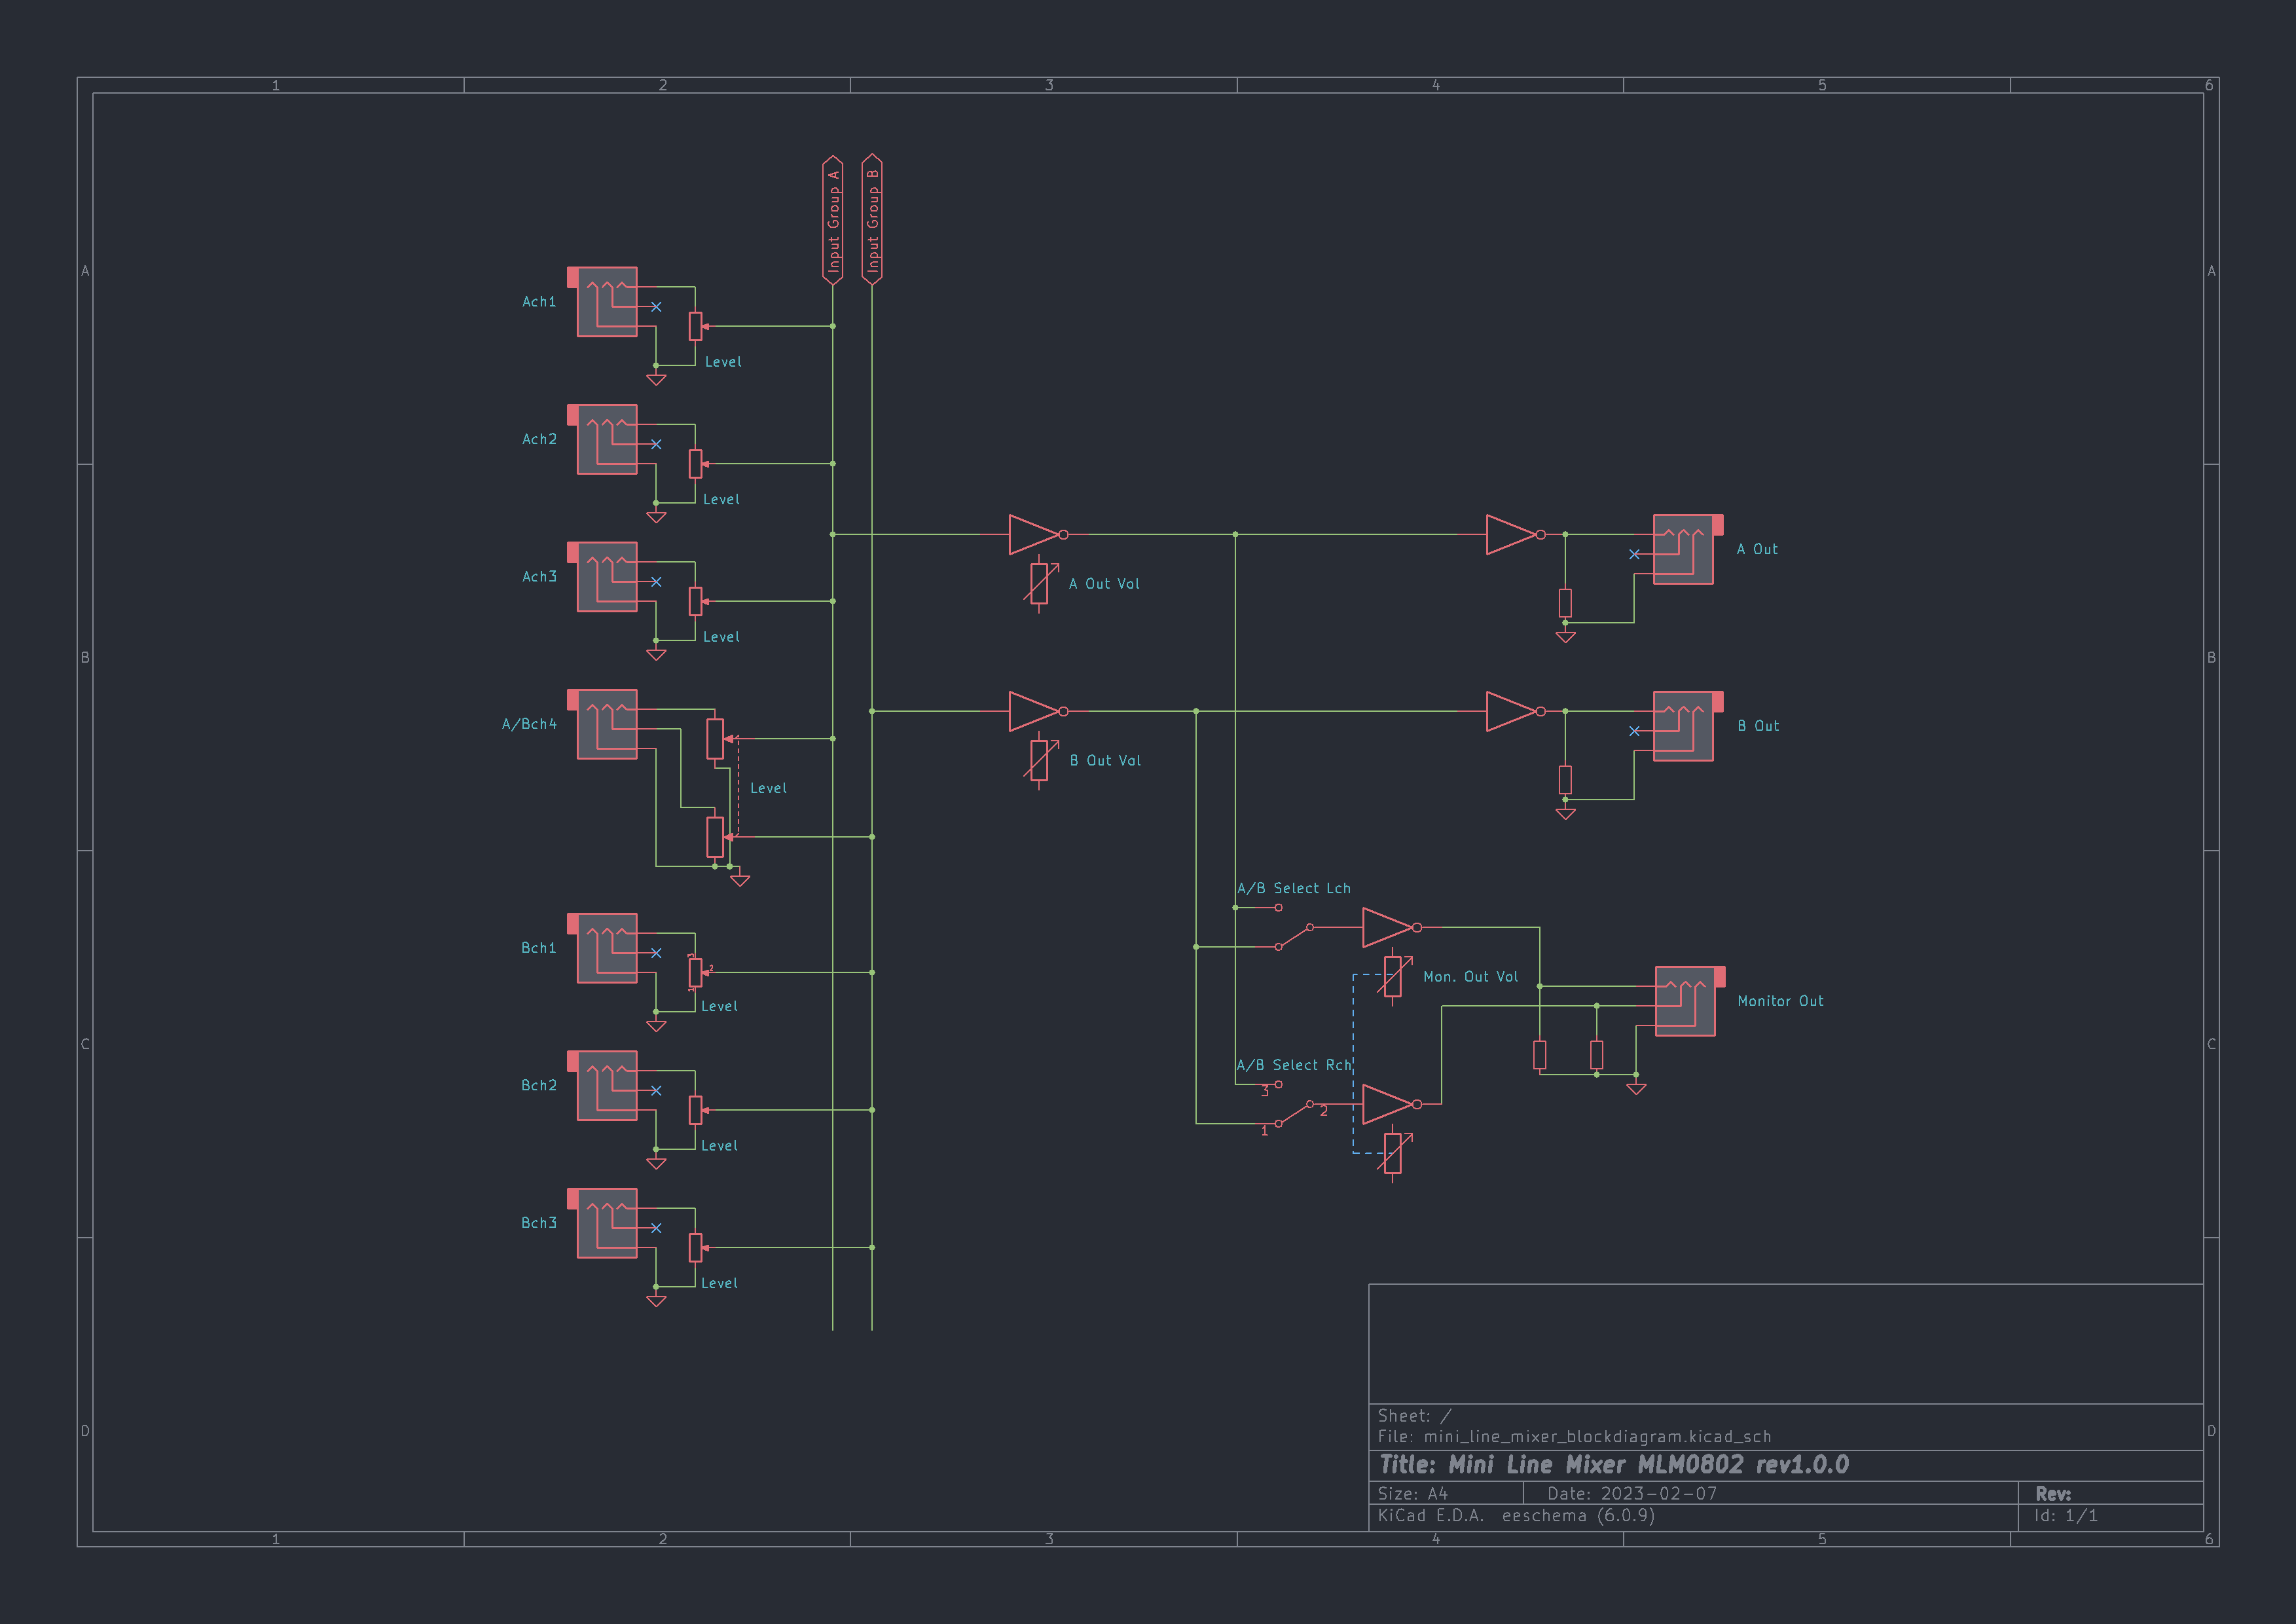Select the Input Group B bus label
This screenshot has width=2296, height=1624.
(872, 220)
